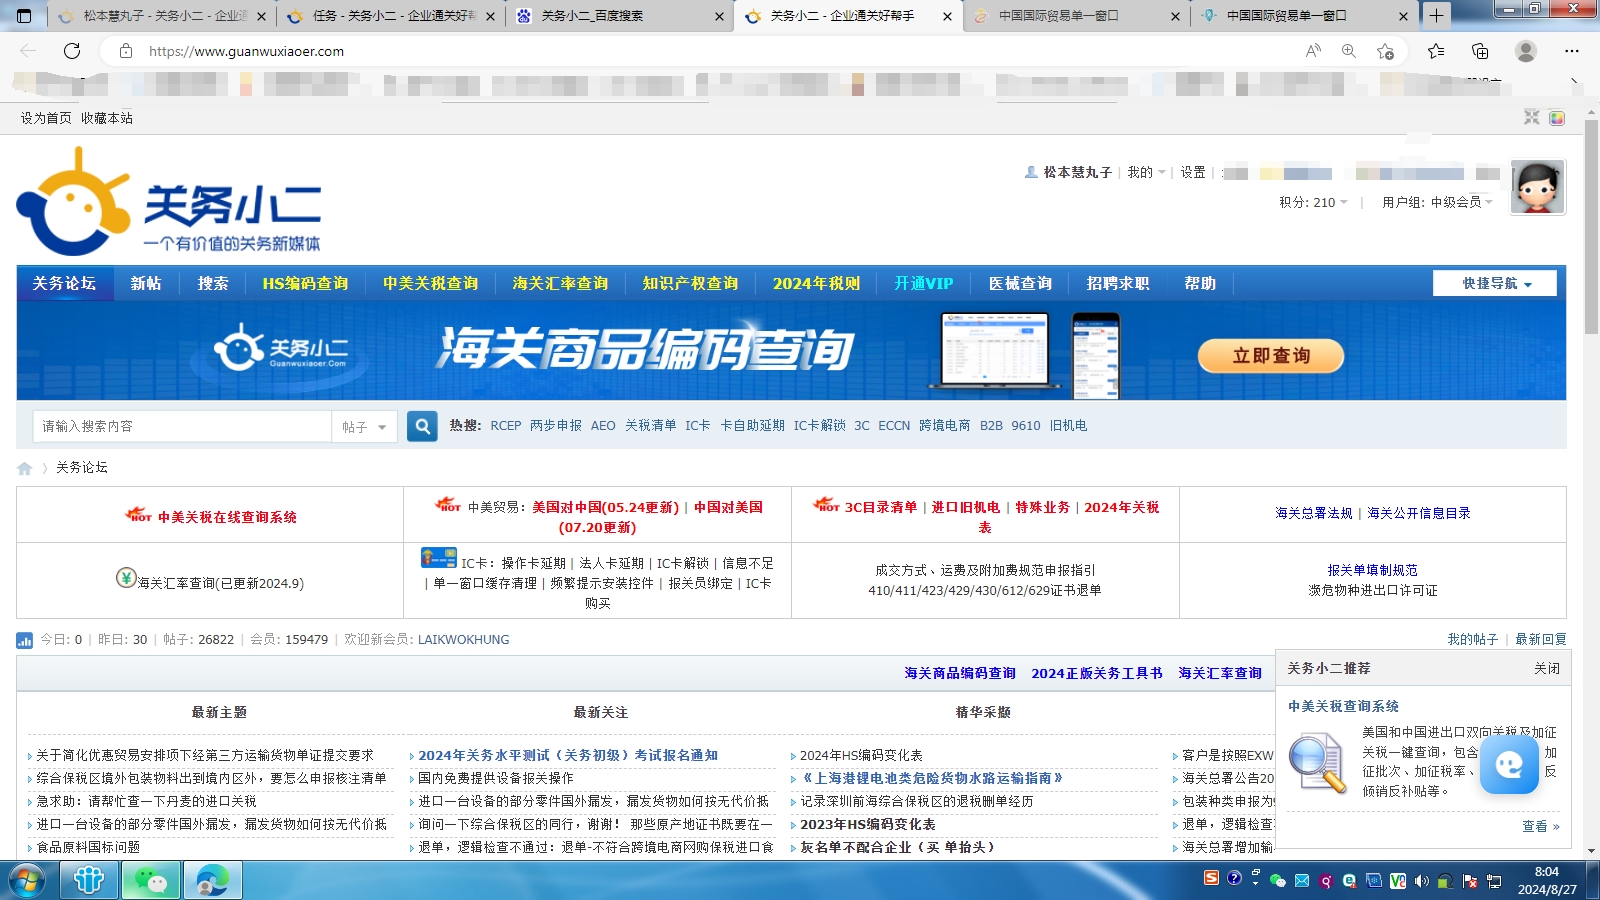Image resolution: width=1600 pixels, height=900 pixels.
Task: Open the HS编码查询 nav item
Action: coord(305,283)
